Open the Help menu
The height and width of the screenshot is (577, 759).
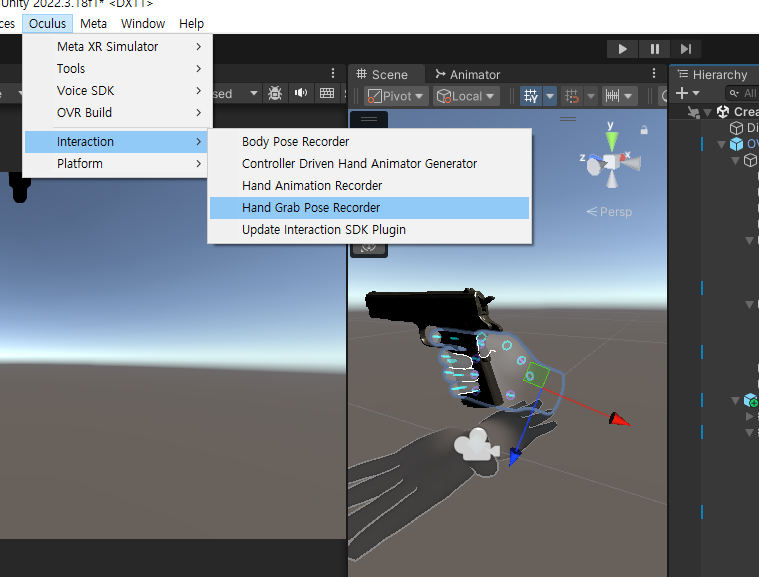[191, 23]
